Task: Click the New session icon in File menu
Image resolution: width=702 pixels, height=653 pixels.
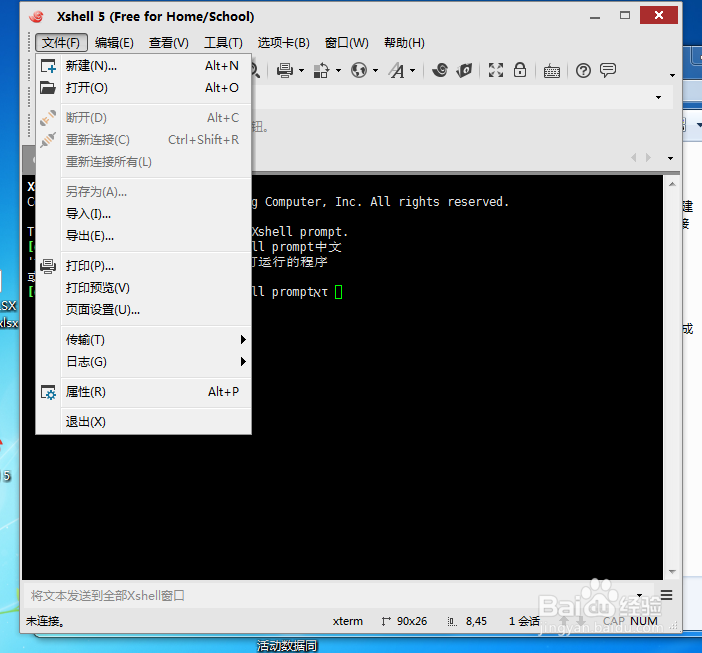Action: [48, 66]
